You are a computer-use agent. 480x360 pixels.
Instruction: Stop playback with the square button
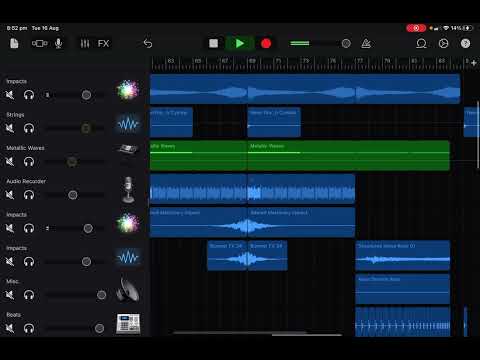click(213, 43)
